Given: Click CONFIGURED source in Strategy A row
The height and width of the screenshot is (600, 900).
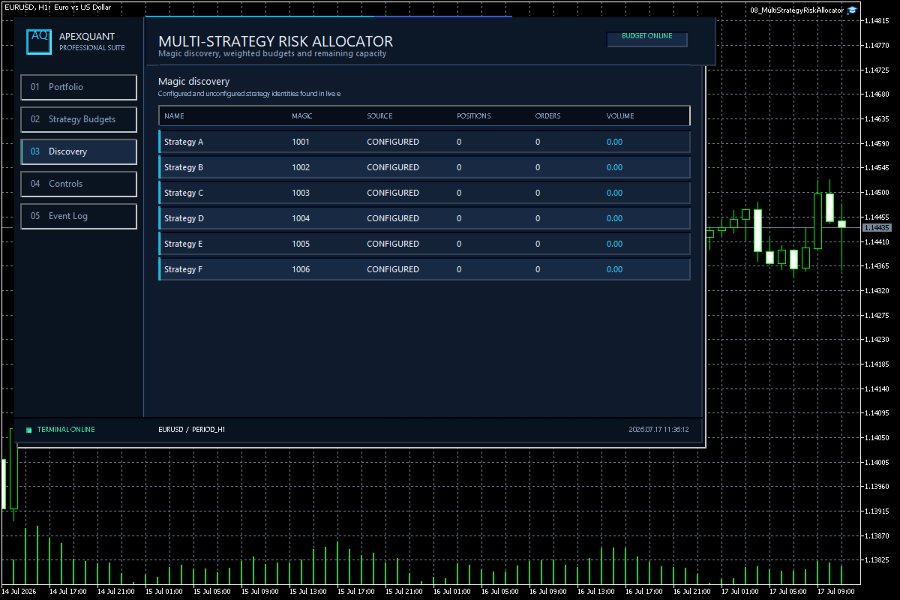Looking at the screenshot, I should tap(393, 142).
